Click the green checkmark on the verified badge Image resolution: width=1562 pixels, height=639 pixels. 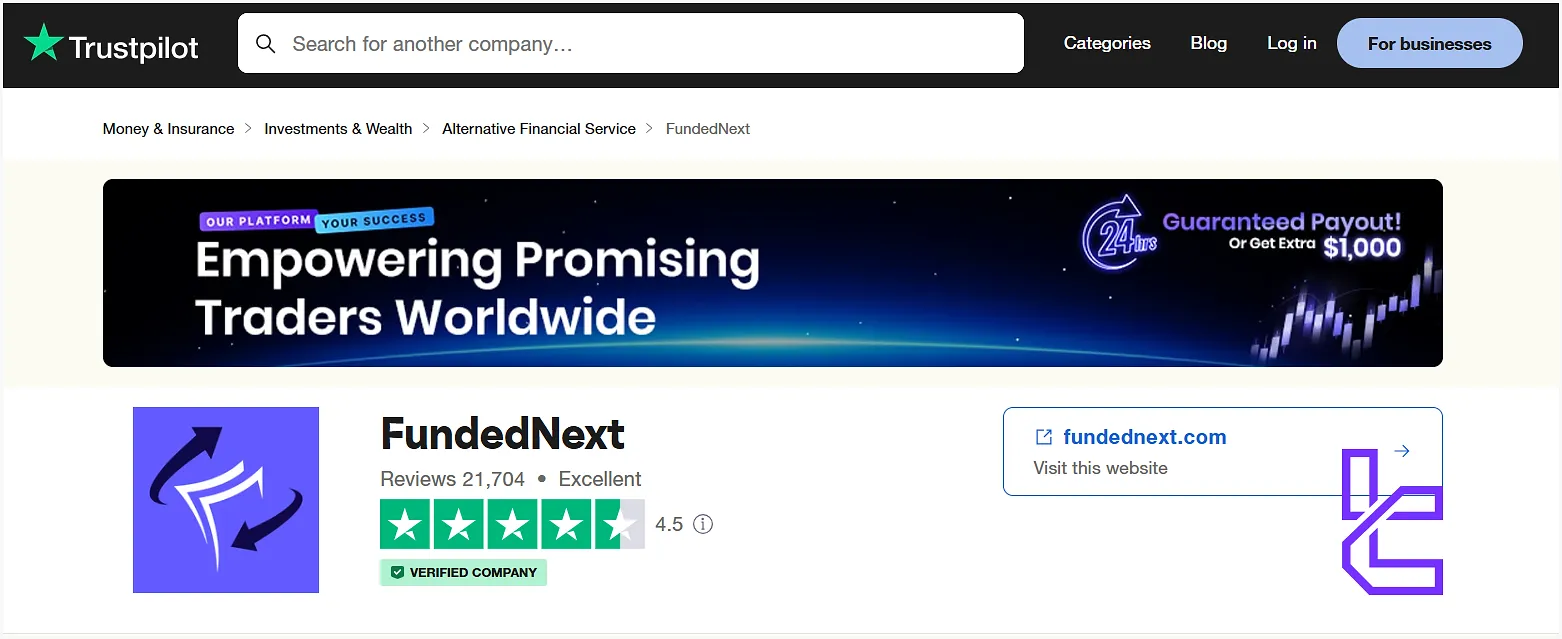tap(398, 572)
